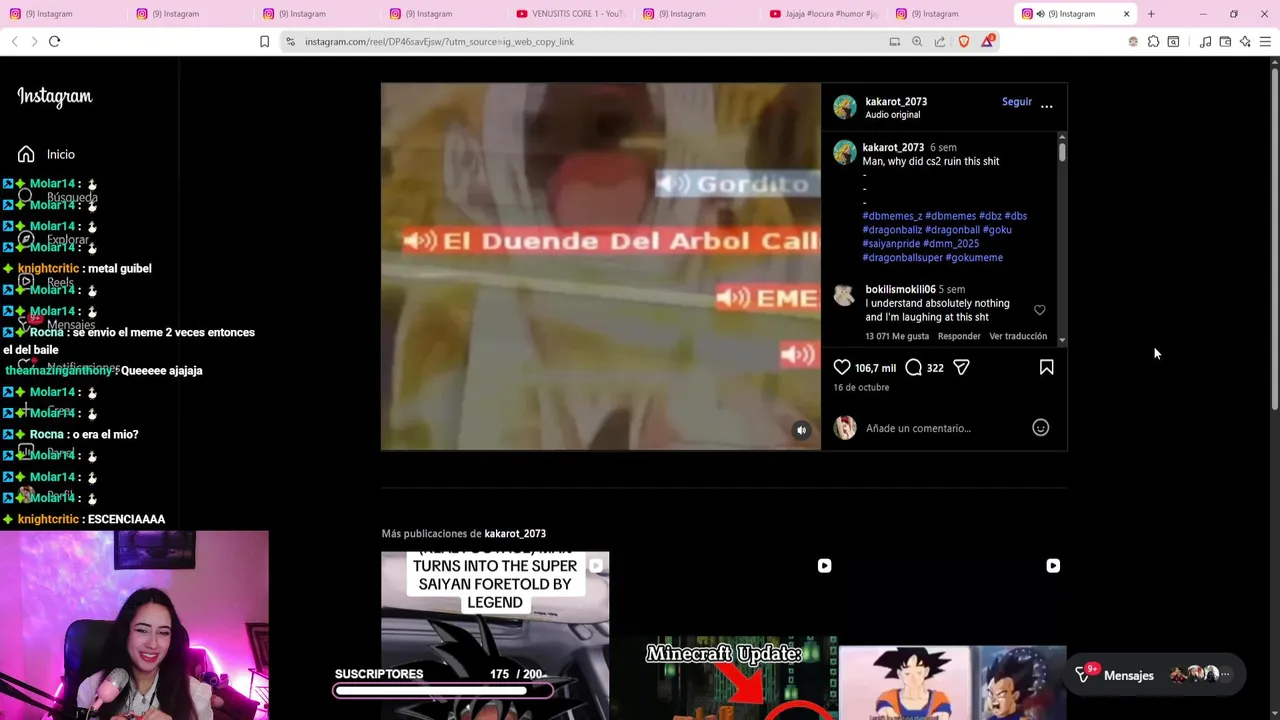Click 13 071 Me gusta on the comment
This screenshot has width=1280, height=720.
point(897,336)
